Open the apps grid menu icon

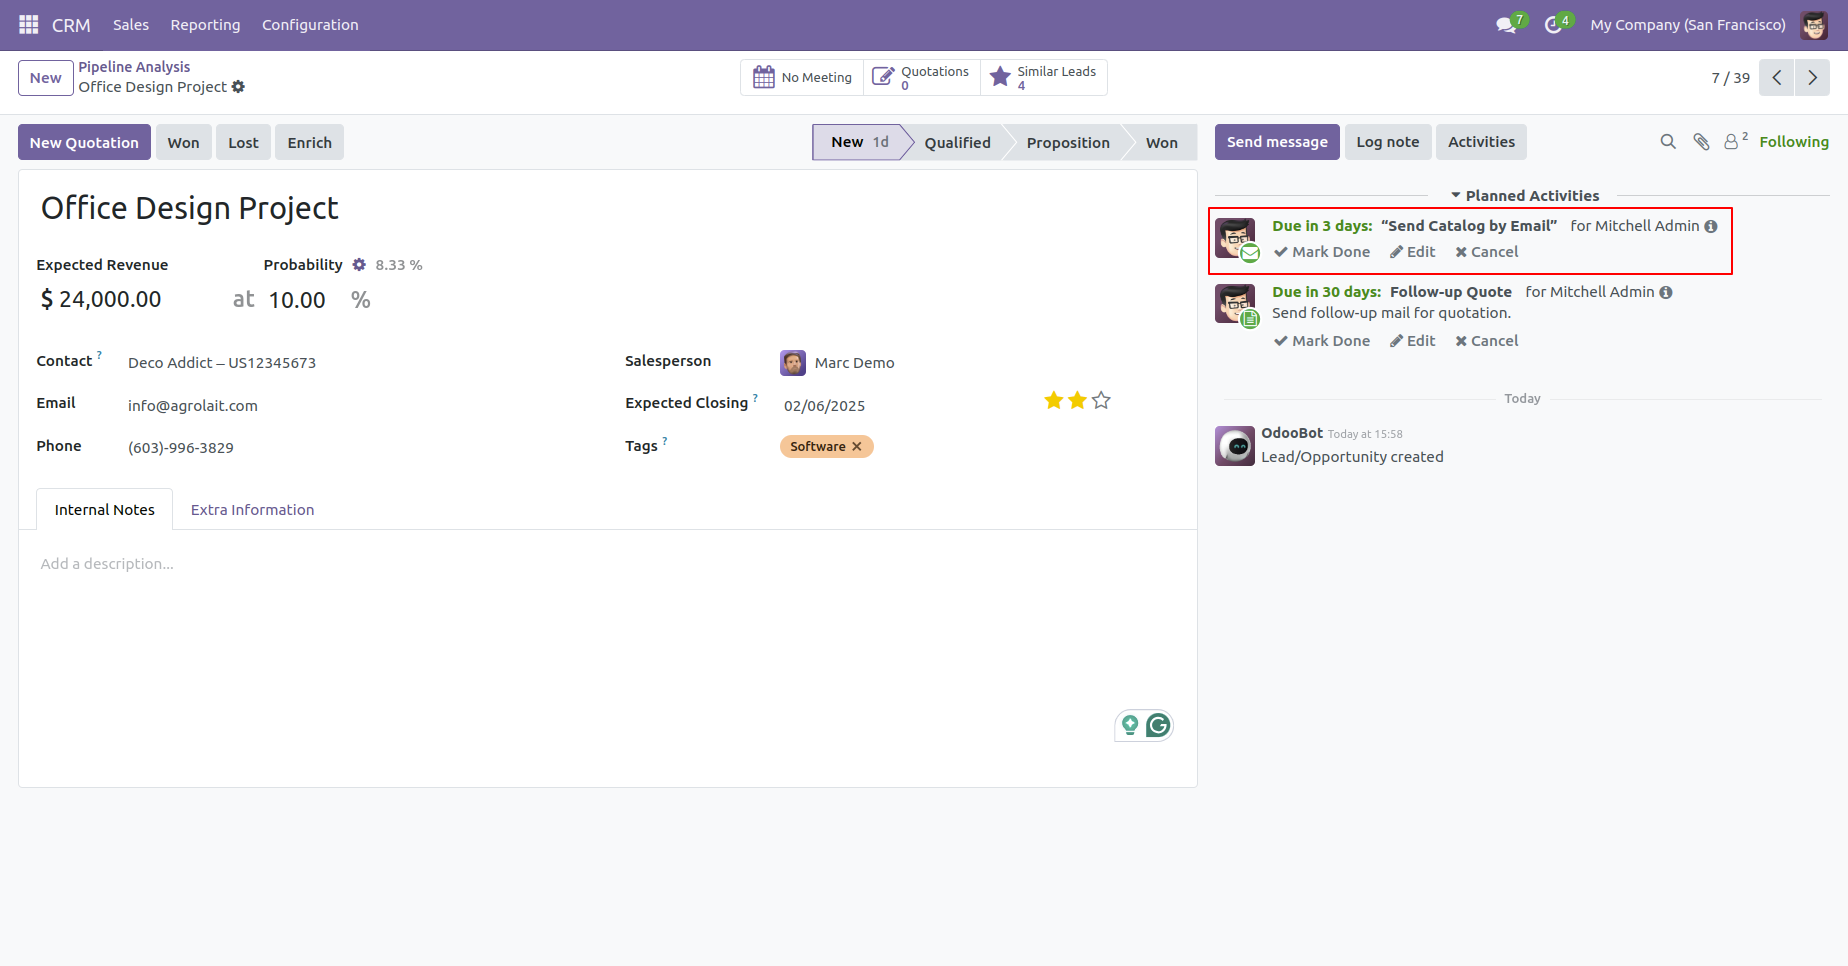click(x=28, y=24)
